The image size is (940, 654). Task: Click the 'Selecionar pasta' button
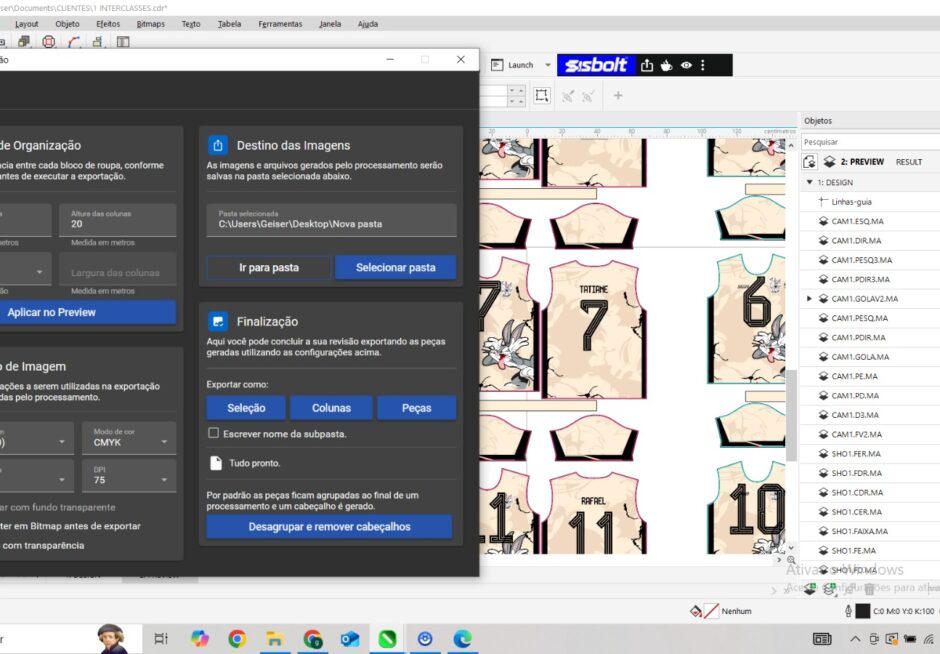click(x=396, y=267)
